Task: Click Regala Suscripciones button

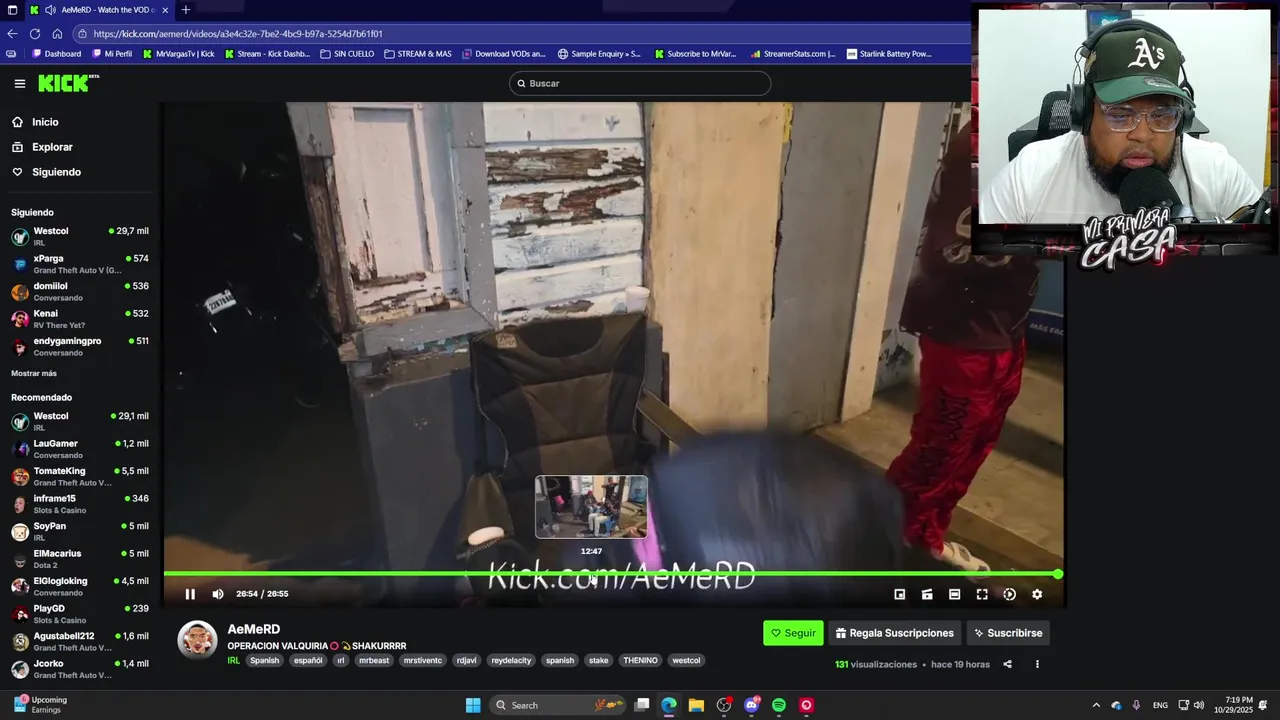Action: click(x=894, y=633)
